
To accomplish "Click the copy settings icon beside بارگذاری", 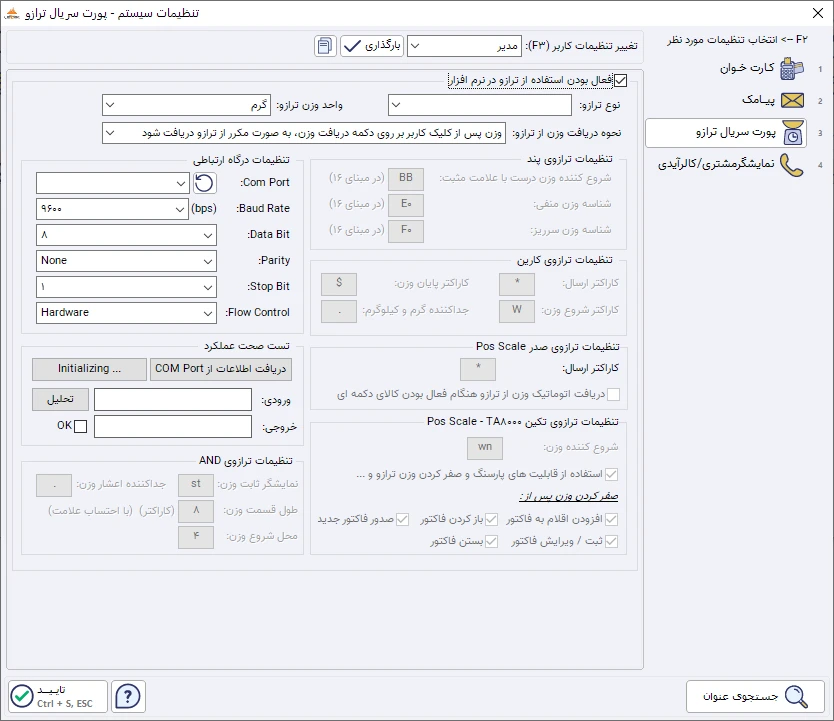I will pos(325,46).
